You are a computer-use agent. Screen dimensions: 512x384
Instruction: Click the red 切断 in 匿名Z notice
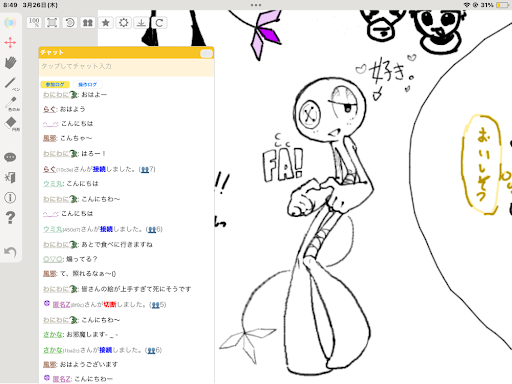pos(110,305)
